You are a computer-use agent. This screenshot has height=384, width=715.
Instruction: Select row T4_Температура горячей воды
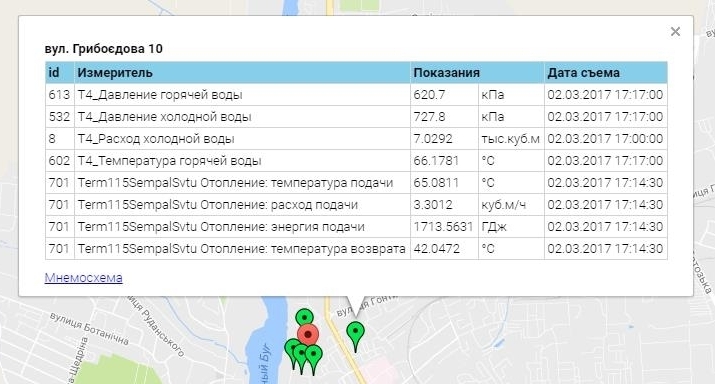pyautogui.click(x=356, y=161)
